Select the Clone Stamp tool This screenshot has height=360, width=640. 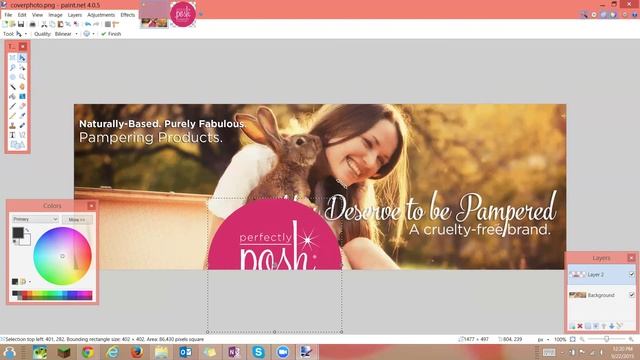(13, 125)
